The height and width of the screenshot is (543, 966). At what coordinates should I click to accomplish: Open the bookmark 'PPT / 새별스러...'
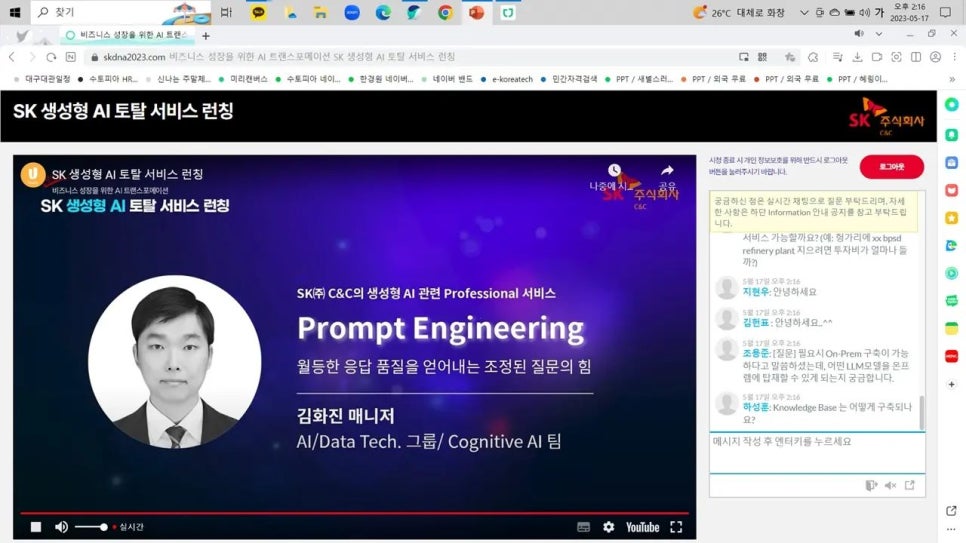(x=639, y=79)
